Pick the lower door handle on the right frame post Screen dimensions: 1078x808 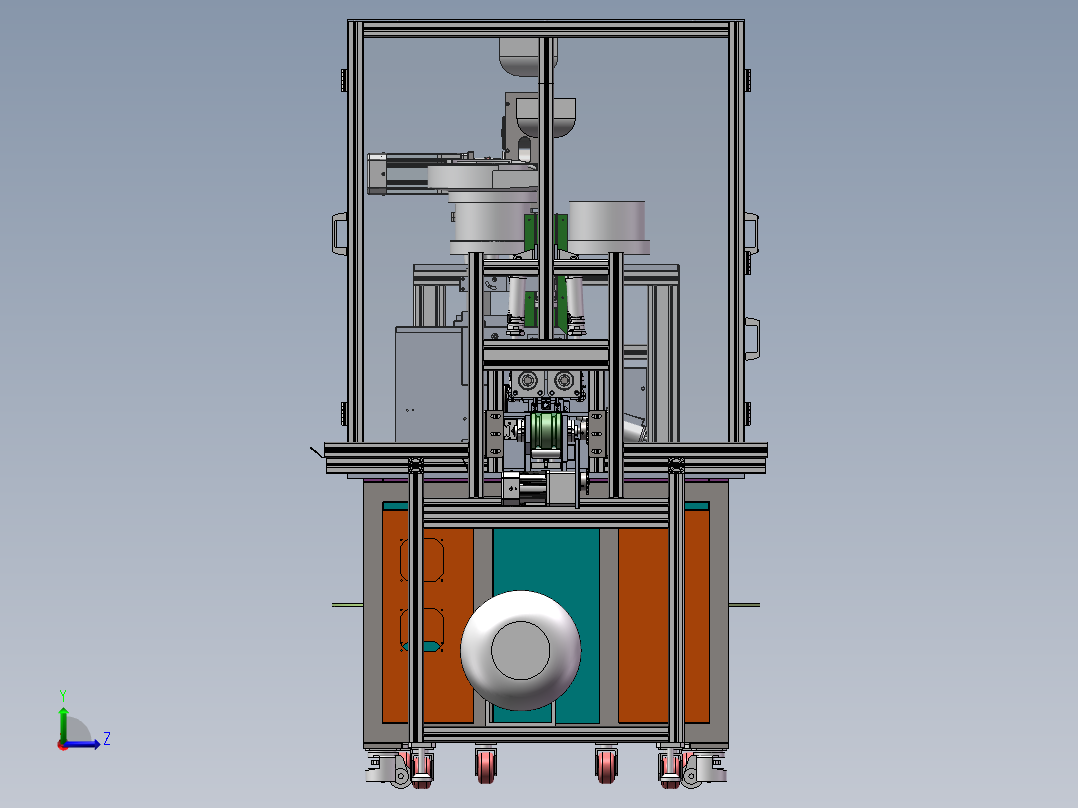(x=753, y=338)
